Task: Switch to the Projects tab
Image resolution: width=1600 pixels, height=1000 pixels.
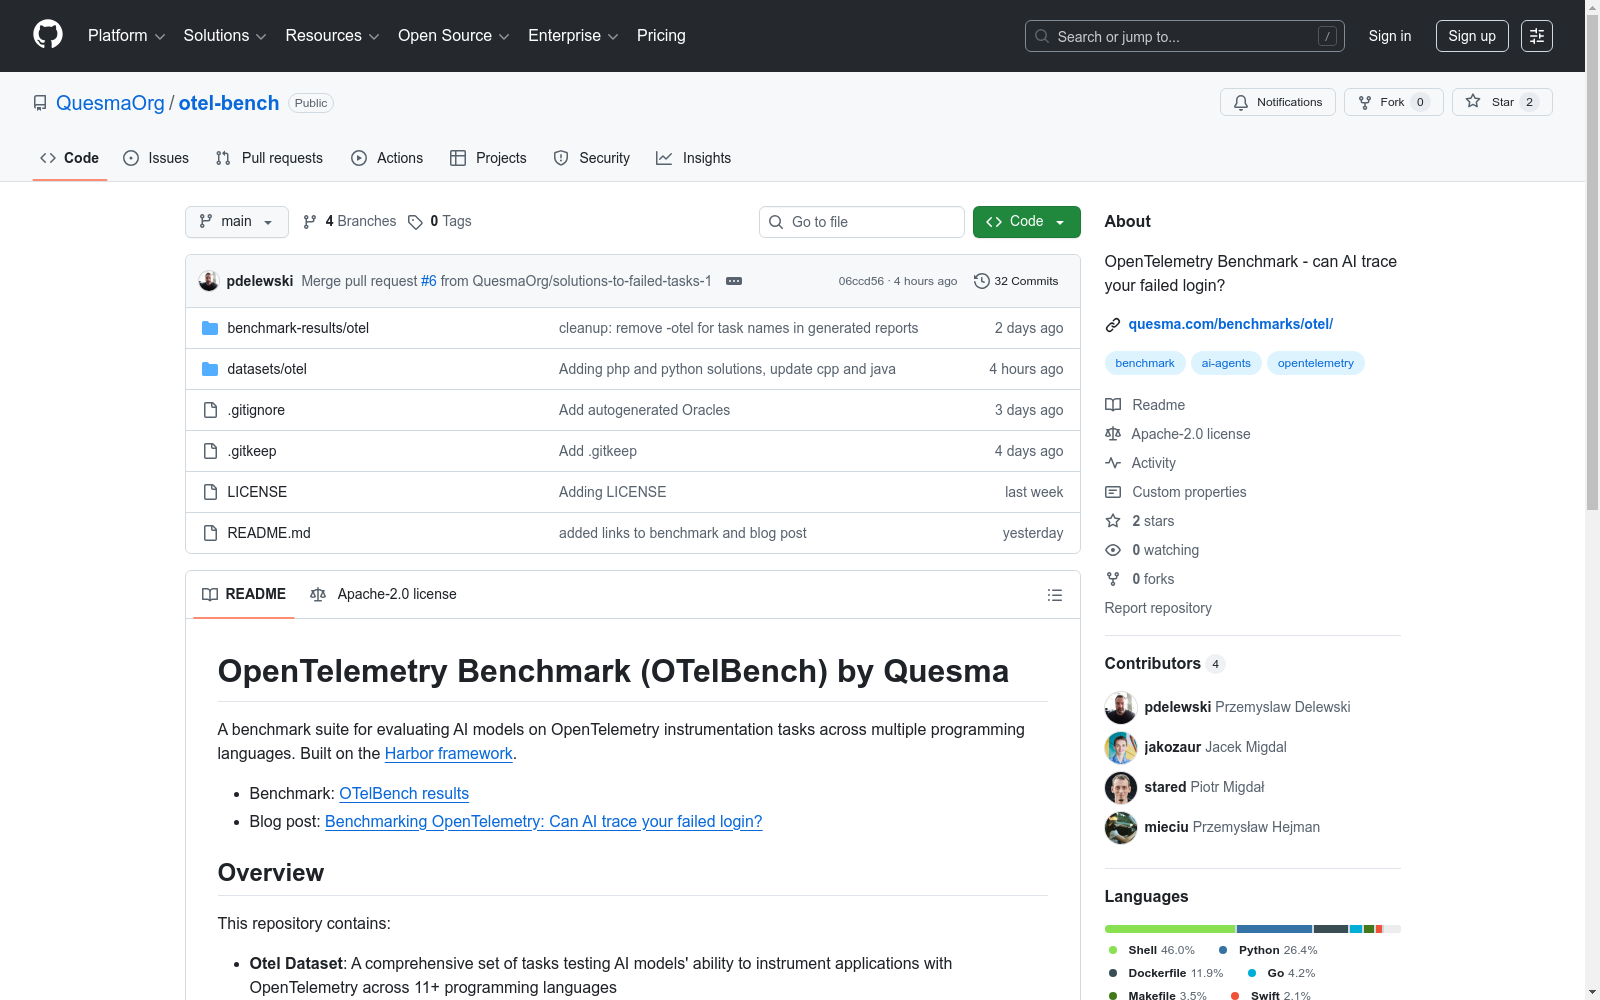Action: pyautogui.click(x=488, y=158)
